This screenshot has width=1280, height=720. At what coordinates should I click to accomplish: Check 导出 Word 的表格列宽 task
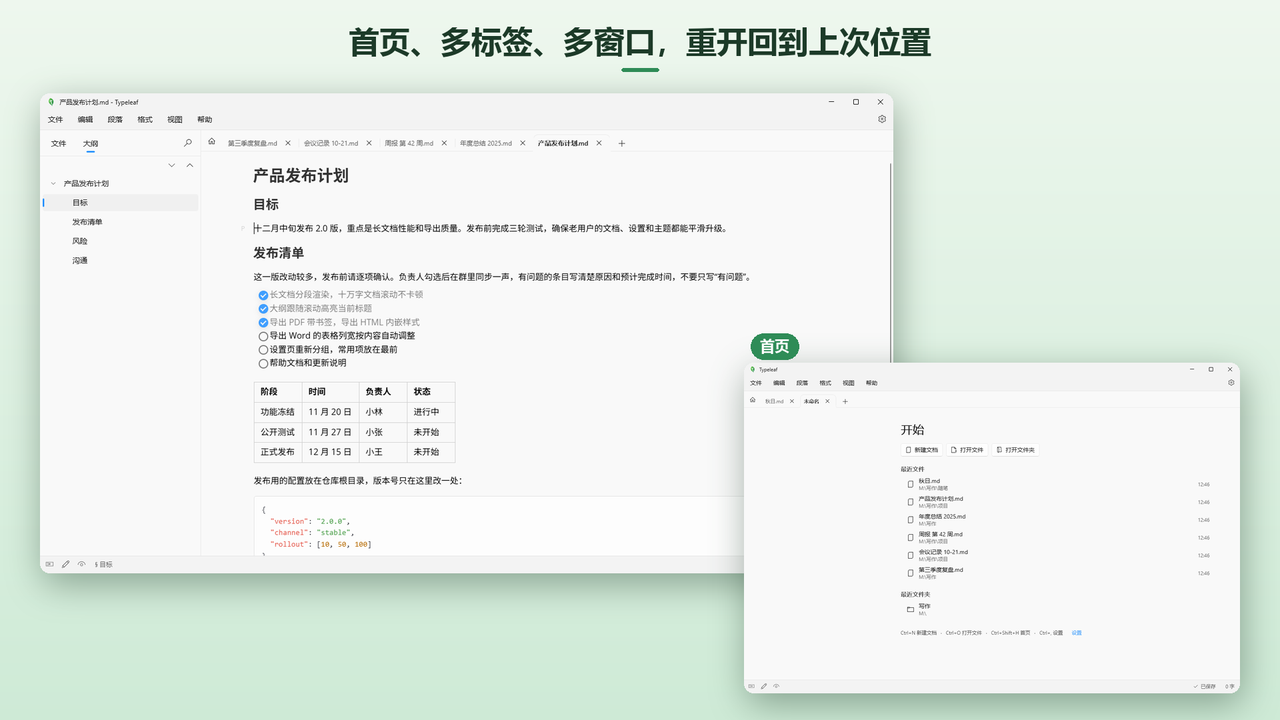point(263,336)
